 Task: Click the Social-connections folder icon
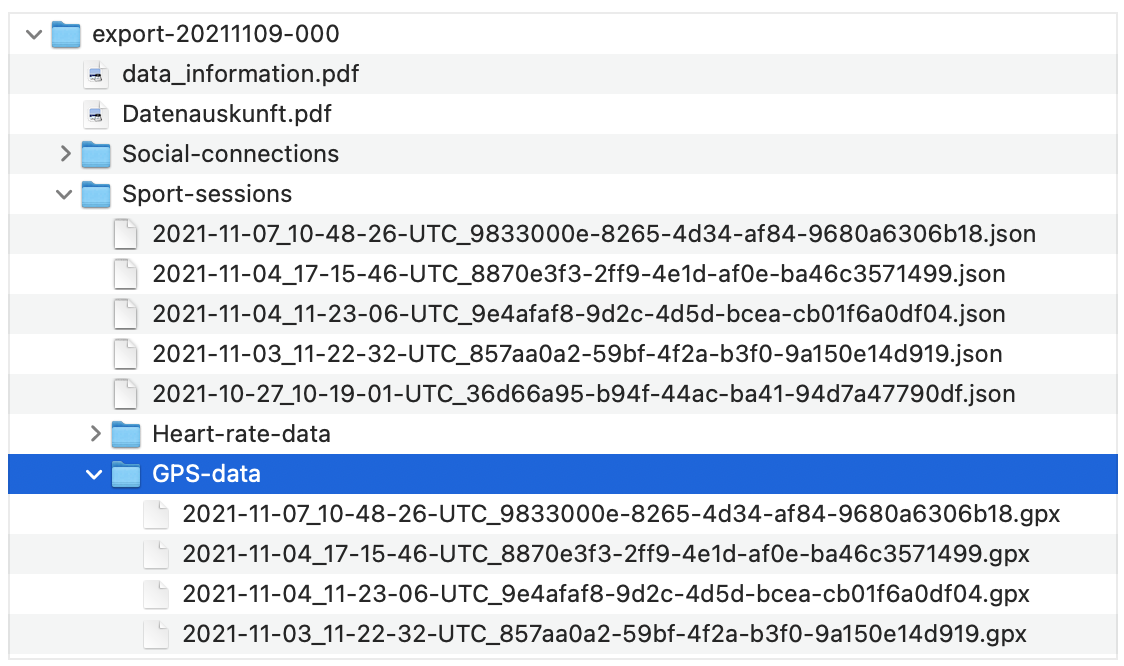click(x=96, y=154)
